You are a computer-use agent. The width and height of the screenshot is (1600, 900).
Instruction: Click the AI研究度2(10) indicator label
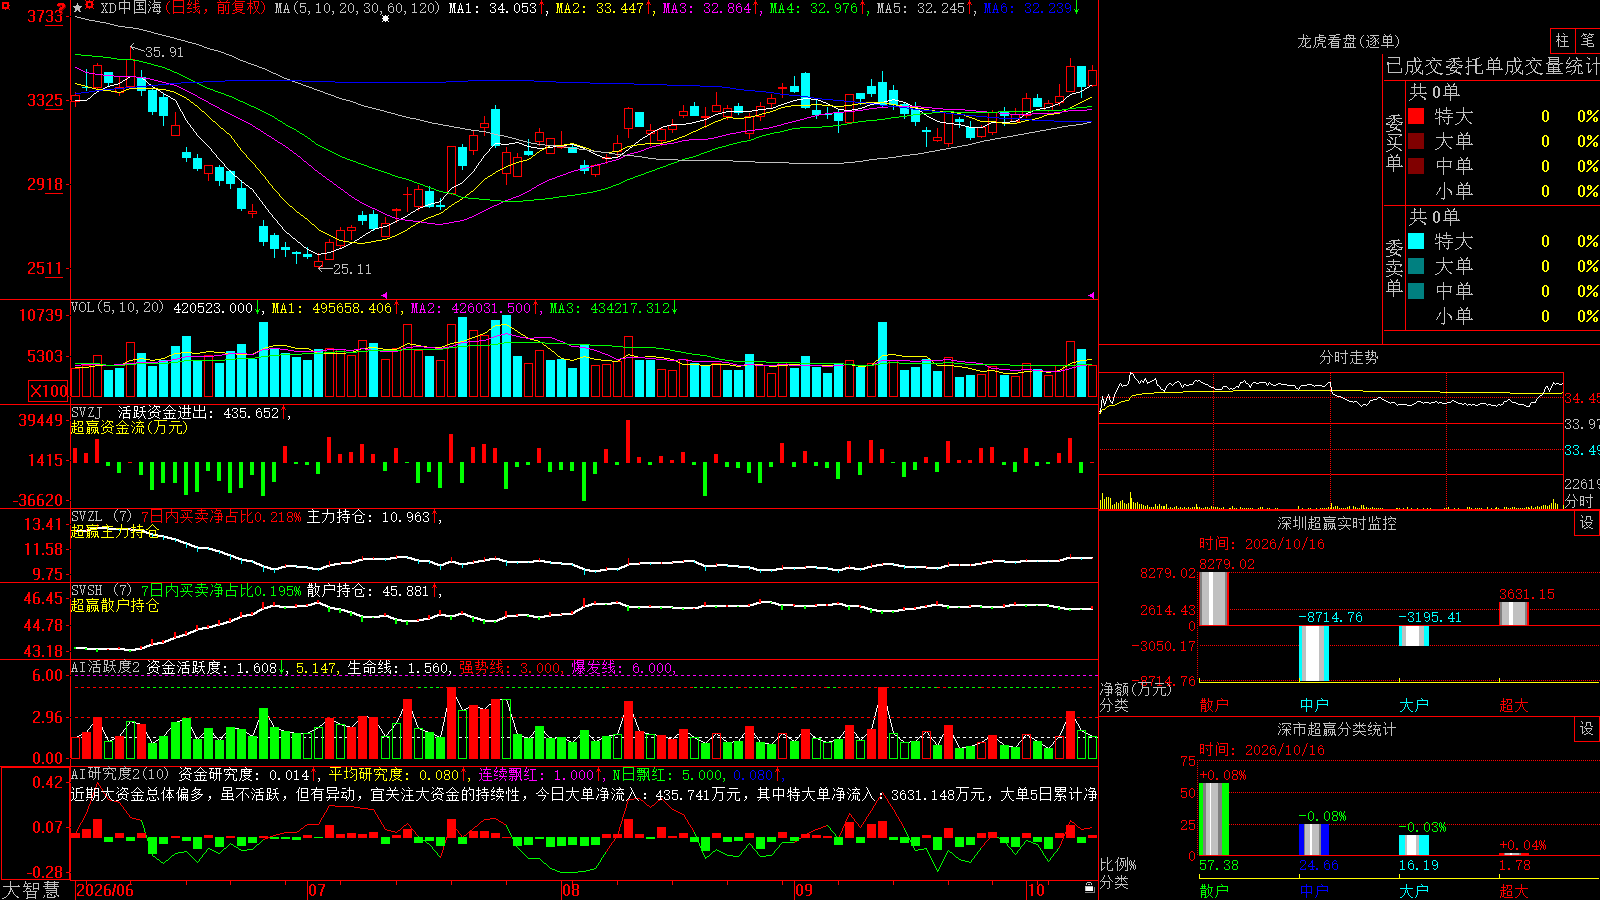[x=120, y=774]
